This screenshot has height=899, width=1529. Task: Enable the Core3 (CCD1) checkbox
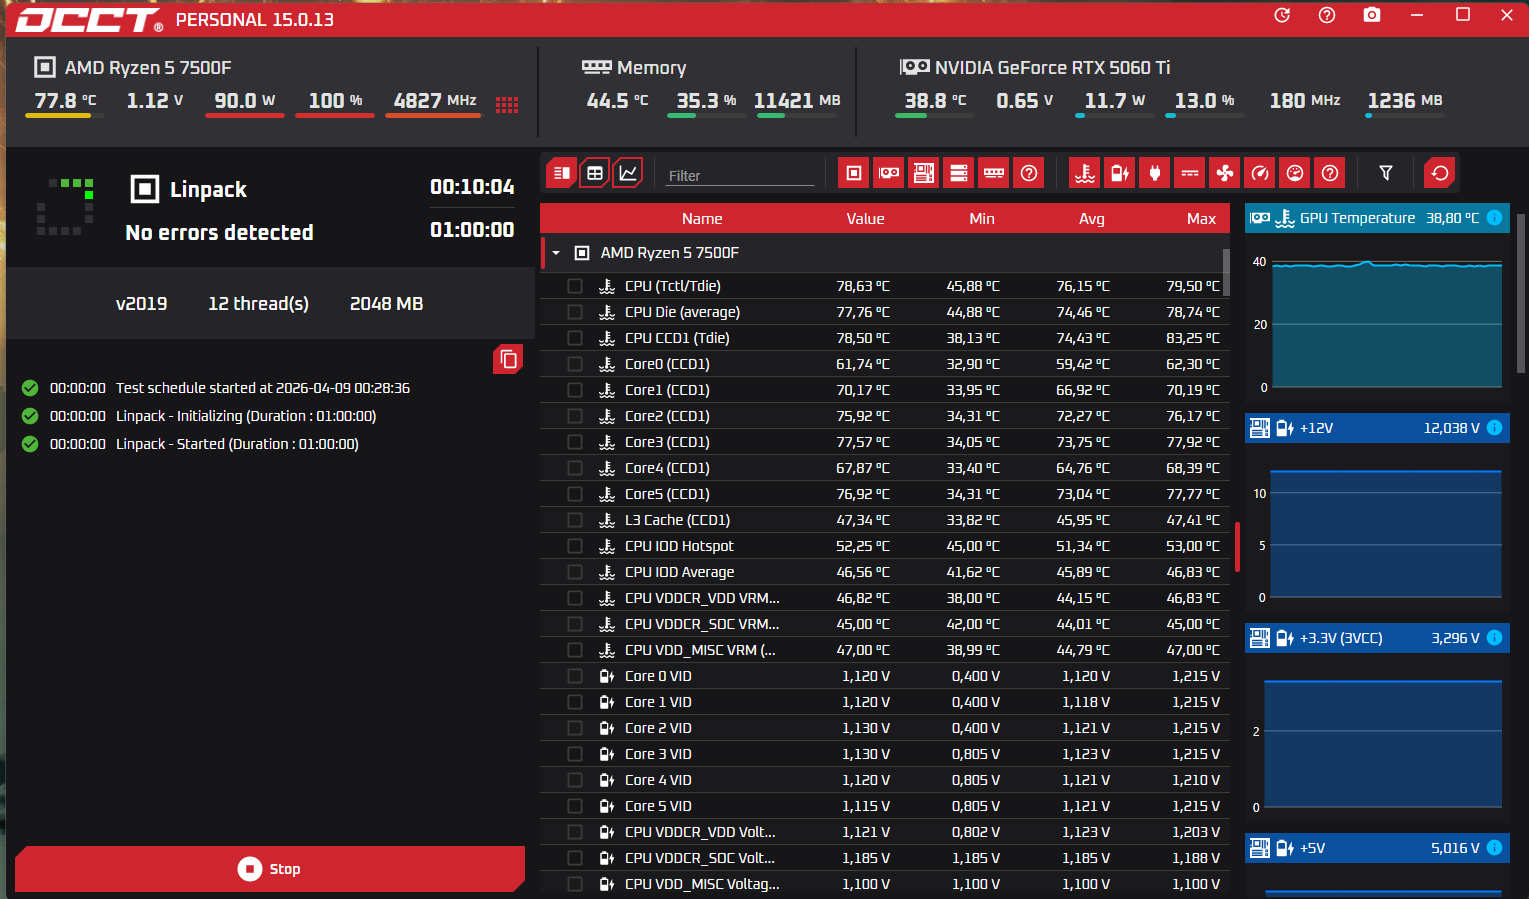pos(575,442)
